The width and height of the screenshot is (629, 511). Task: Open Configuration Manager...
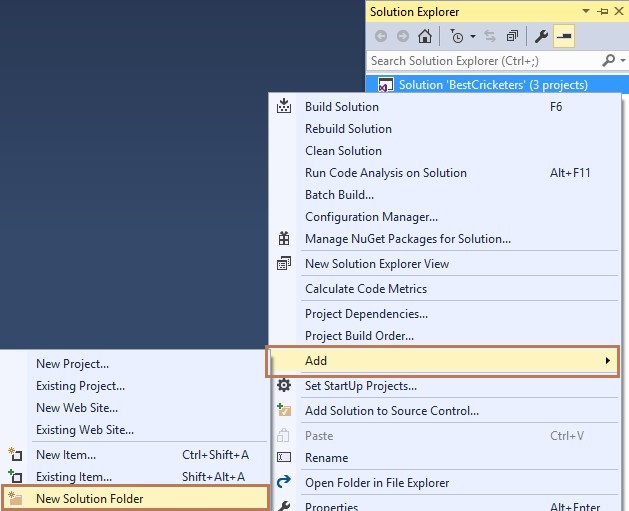point(445,217)
